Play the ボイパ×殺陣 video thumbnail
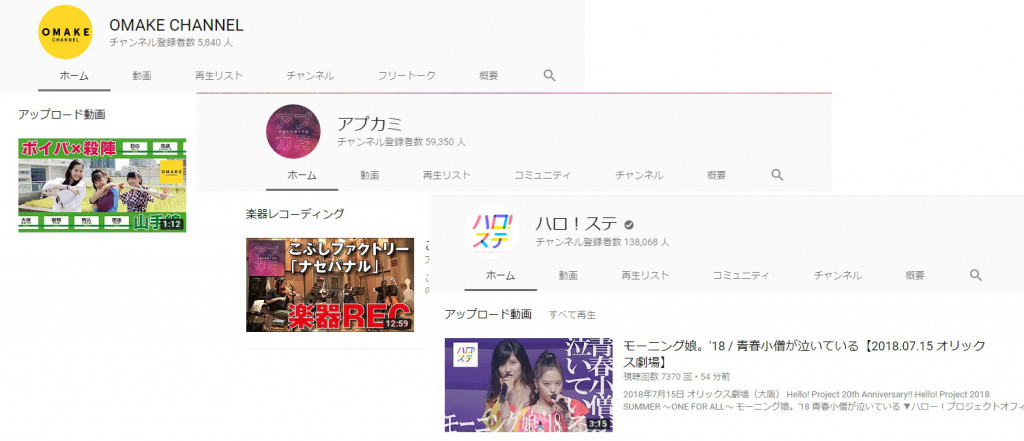Screen dimensions: 1024x441 click(x=102, y=185)
